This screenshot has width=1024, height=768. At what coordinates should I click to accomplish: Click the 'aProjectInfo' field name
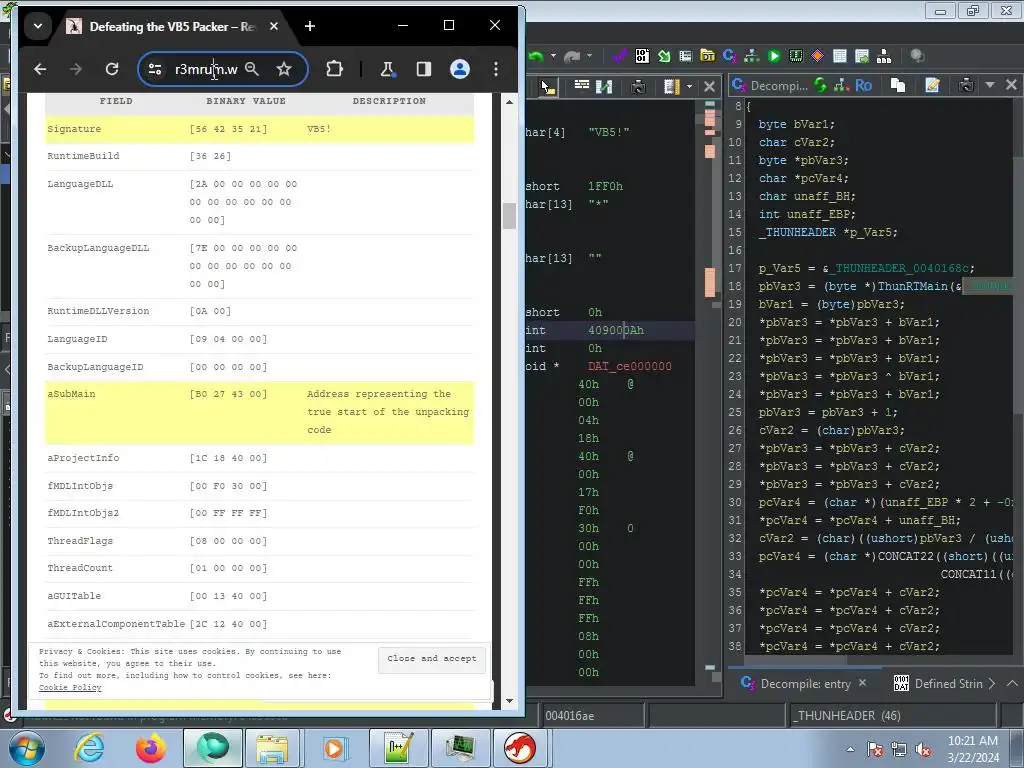83,458
